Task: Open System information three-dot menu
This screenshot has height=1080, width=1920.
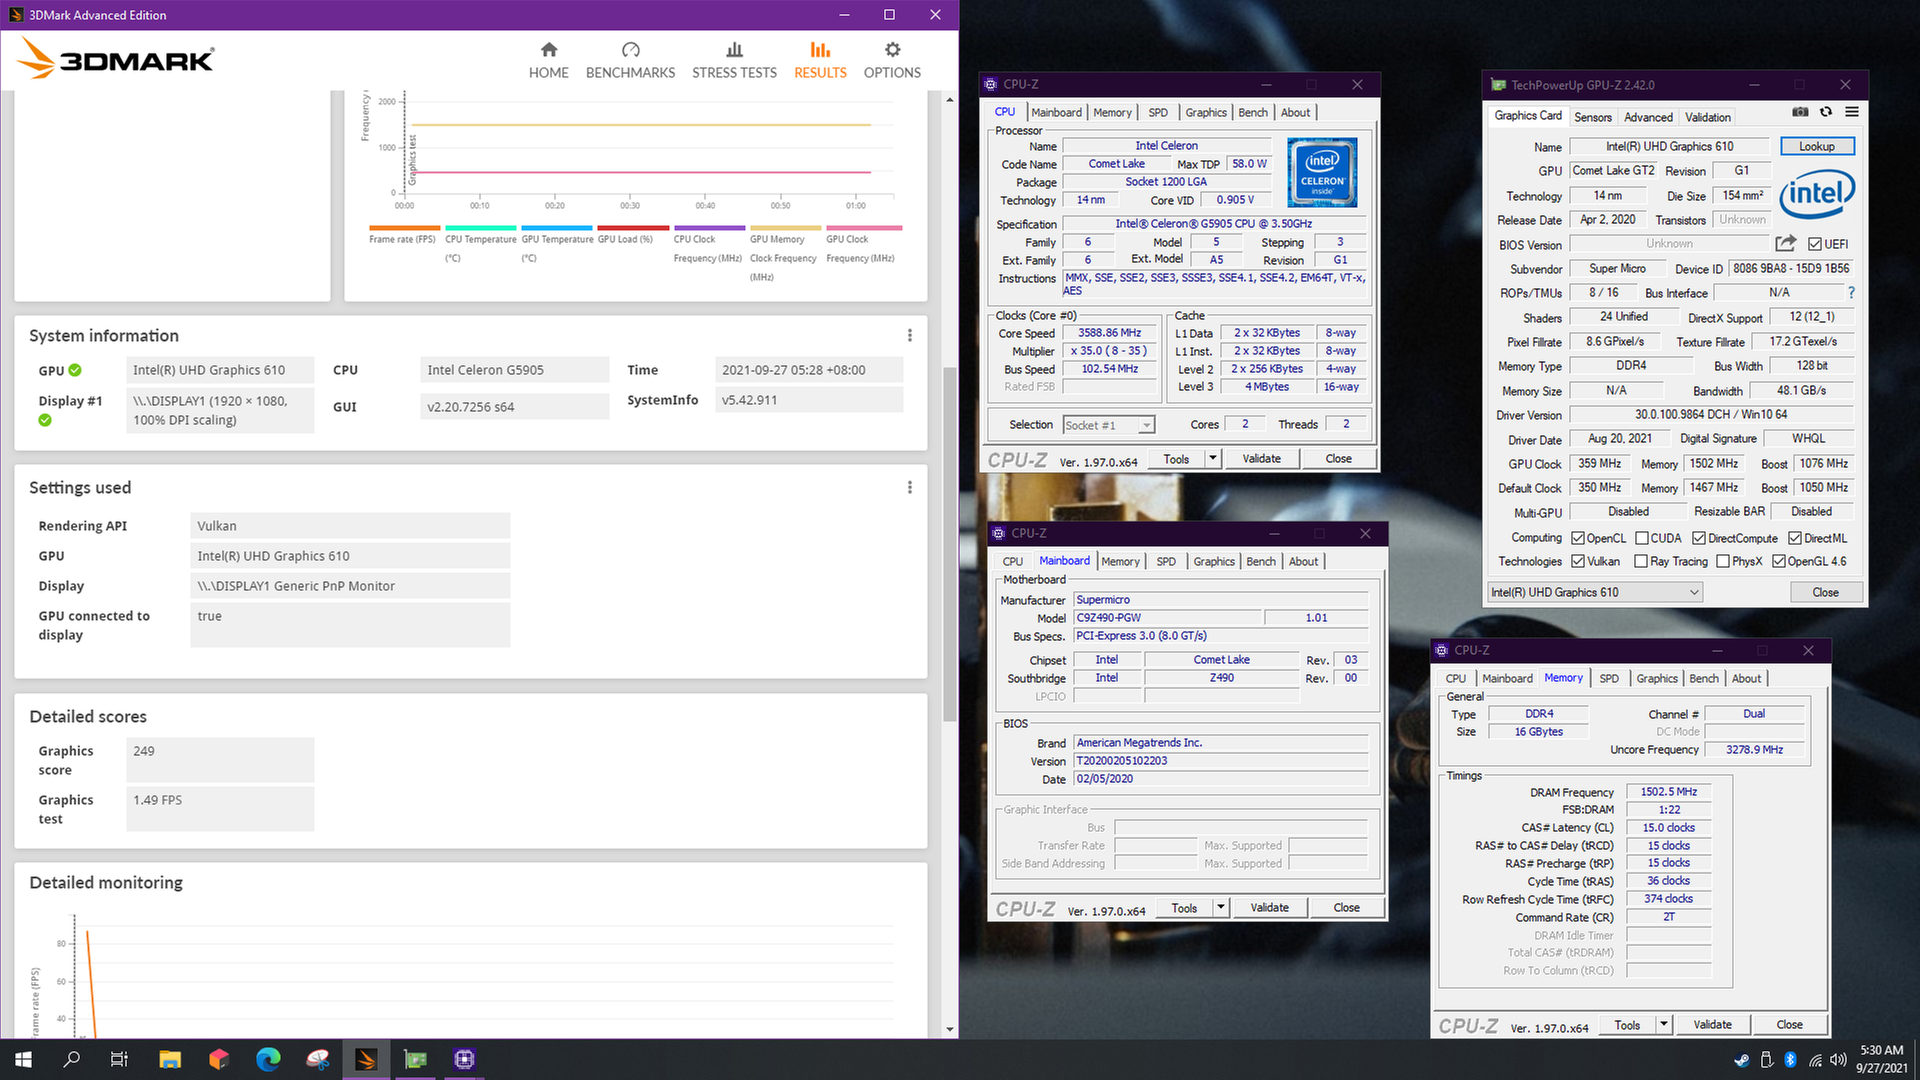Action: pos(909,336)
